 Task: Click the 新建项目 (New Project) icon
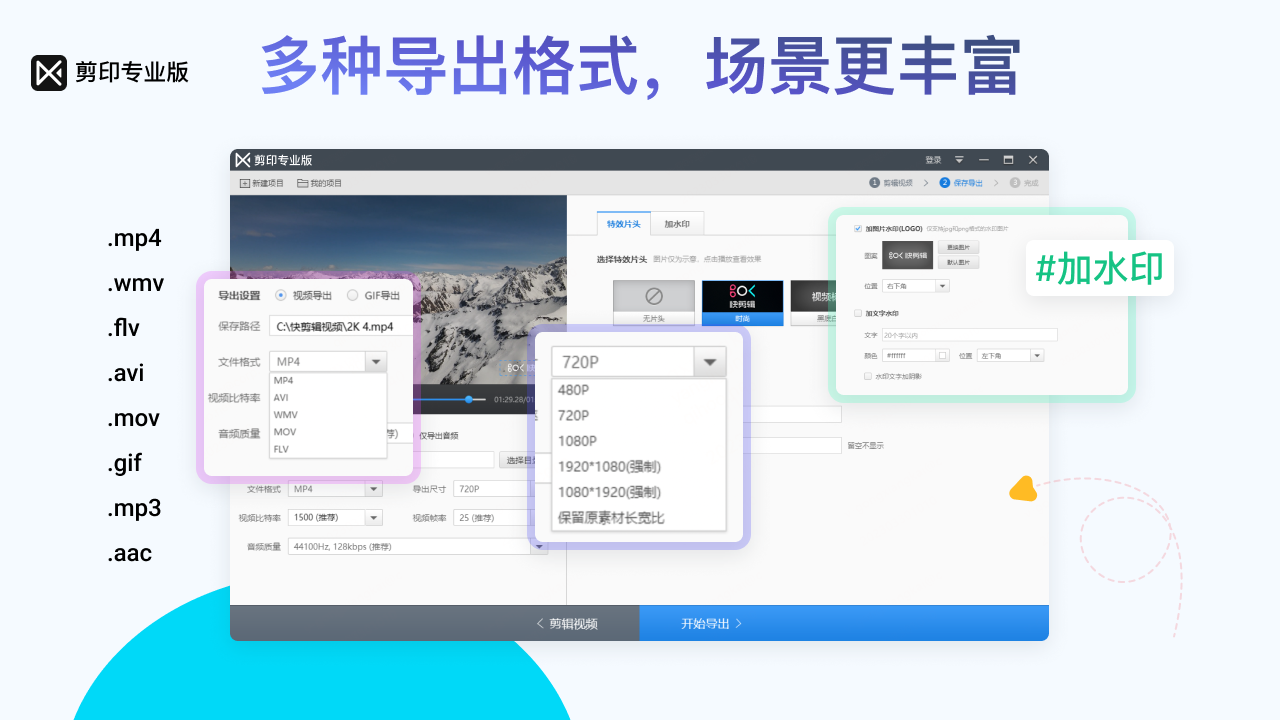click(245, 182)
